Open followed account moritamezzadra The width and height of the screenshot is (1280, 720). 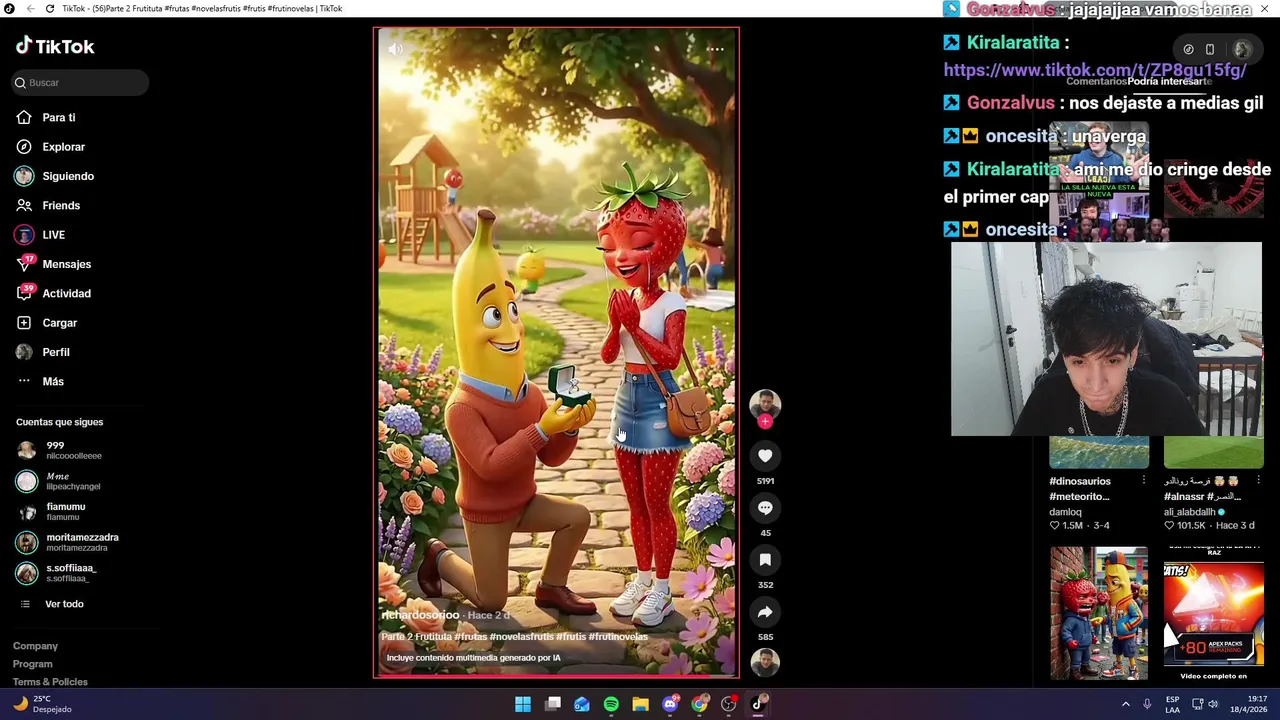[67, 543]
